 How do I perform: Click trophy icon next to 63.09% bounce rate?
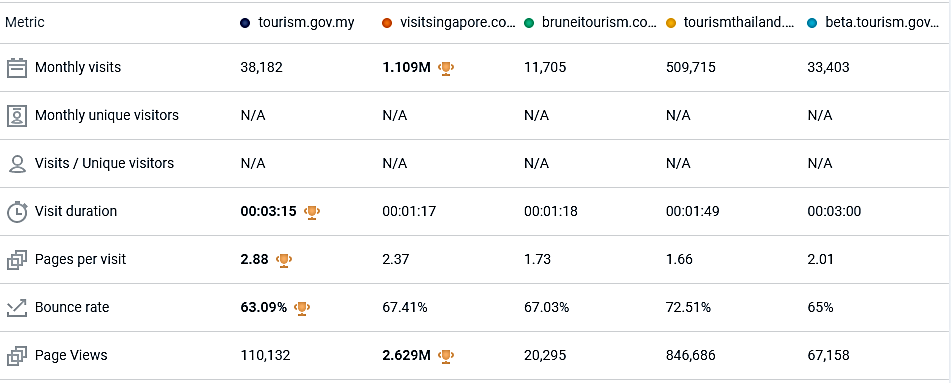point(302,308)
